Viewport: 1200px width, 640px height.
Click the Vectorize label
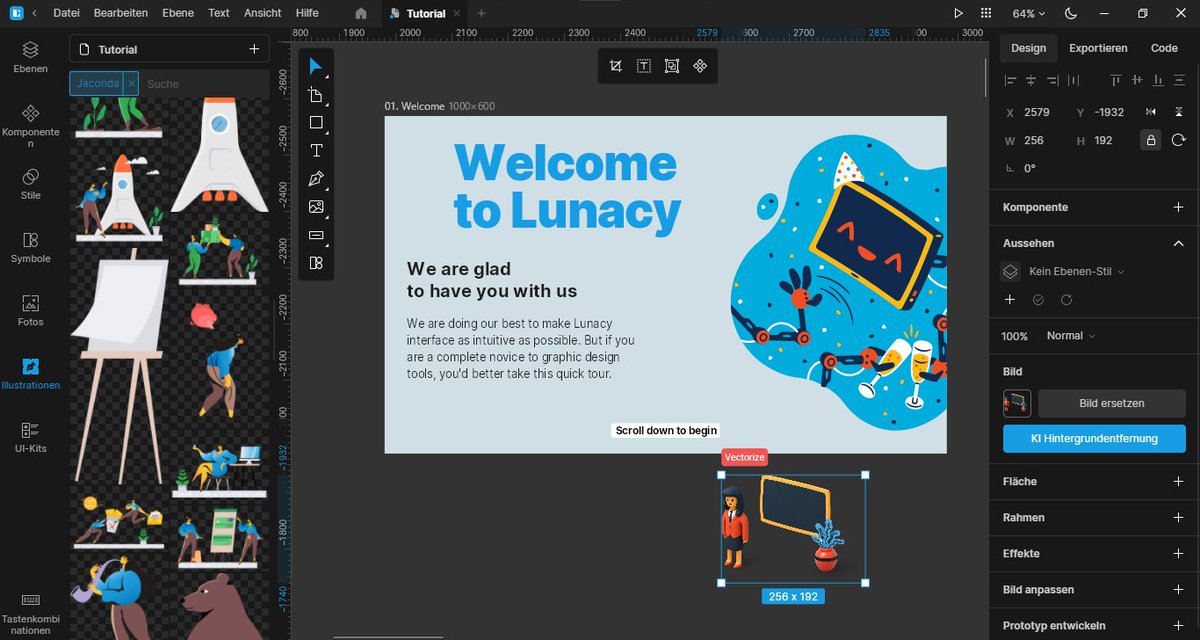point(744,457)
